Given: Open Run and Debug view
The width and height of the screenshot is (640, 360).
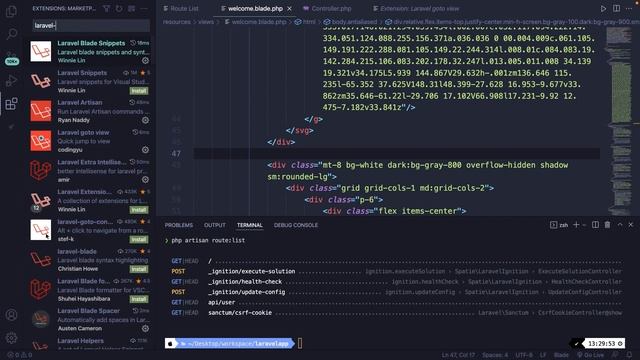Looking at the screenshot, I should (11, 80).
